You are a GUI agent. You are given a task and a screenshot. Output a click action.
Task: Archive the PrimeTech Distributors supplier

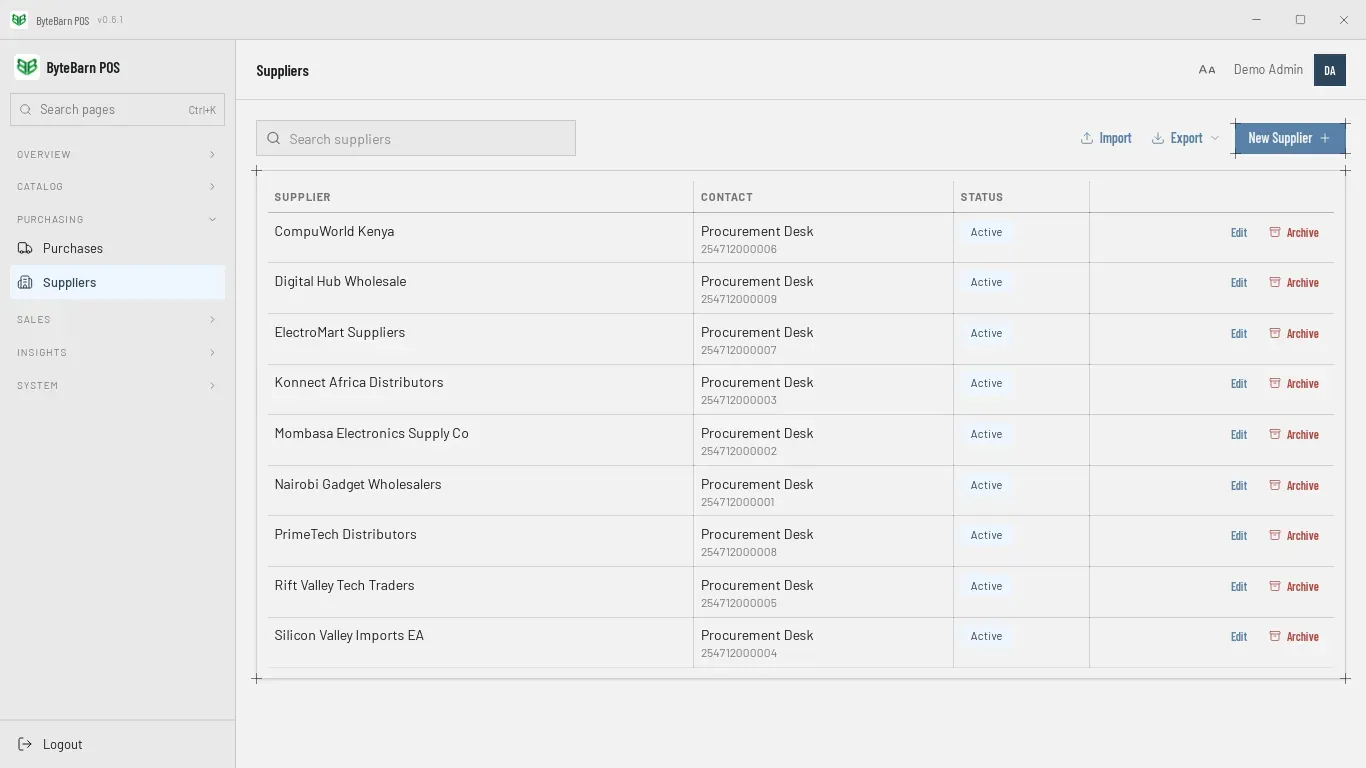pyautogui.click(x=1294, y=535)
